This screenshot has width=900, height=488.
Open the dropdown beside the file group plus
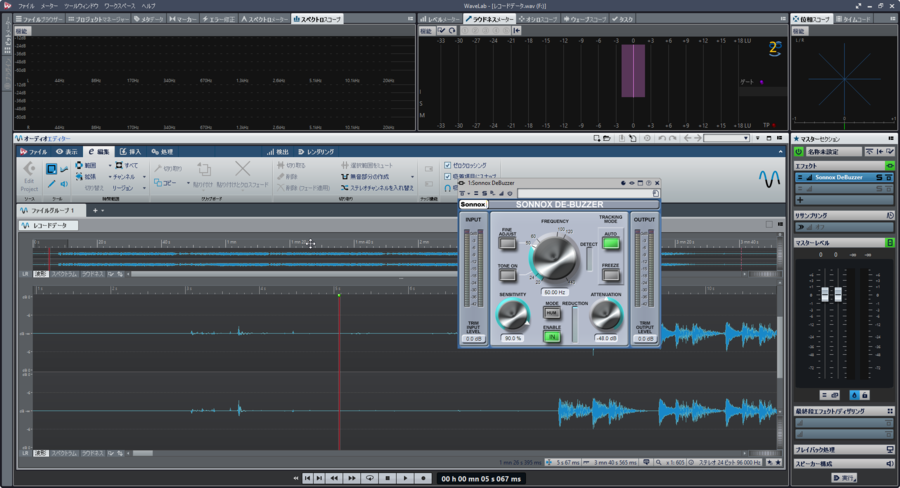point(103,211)
